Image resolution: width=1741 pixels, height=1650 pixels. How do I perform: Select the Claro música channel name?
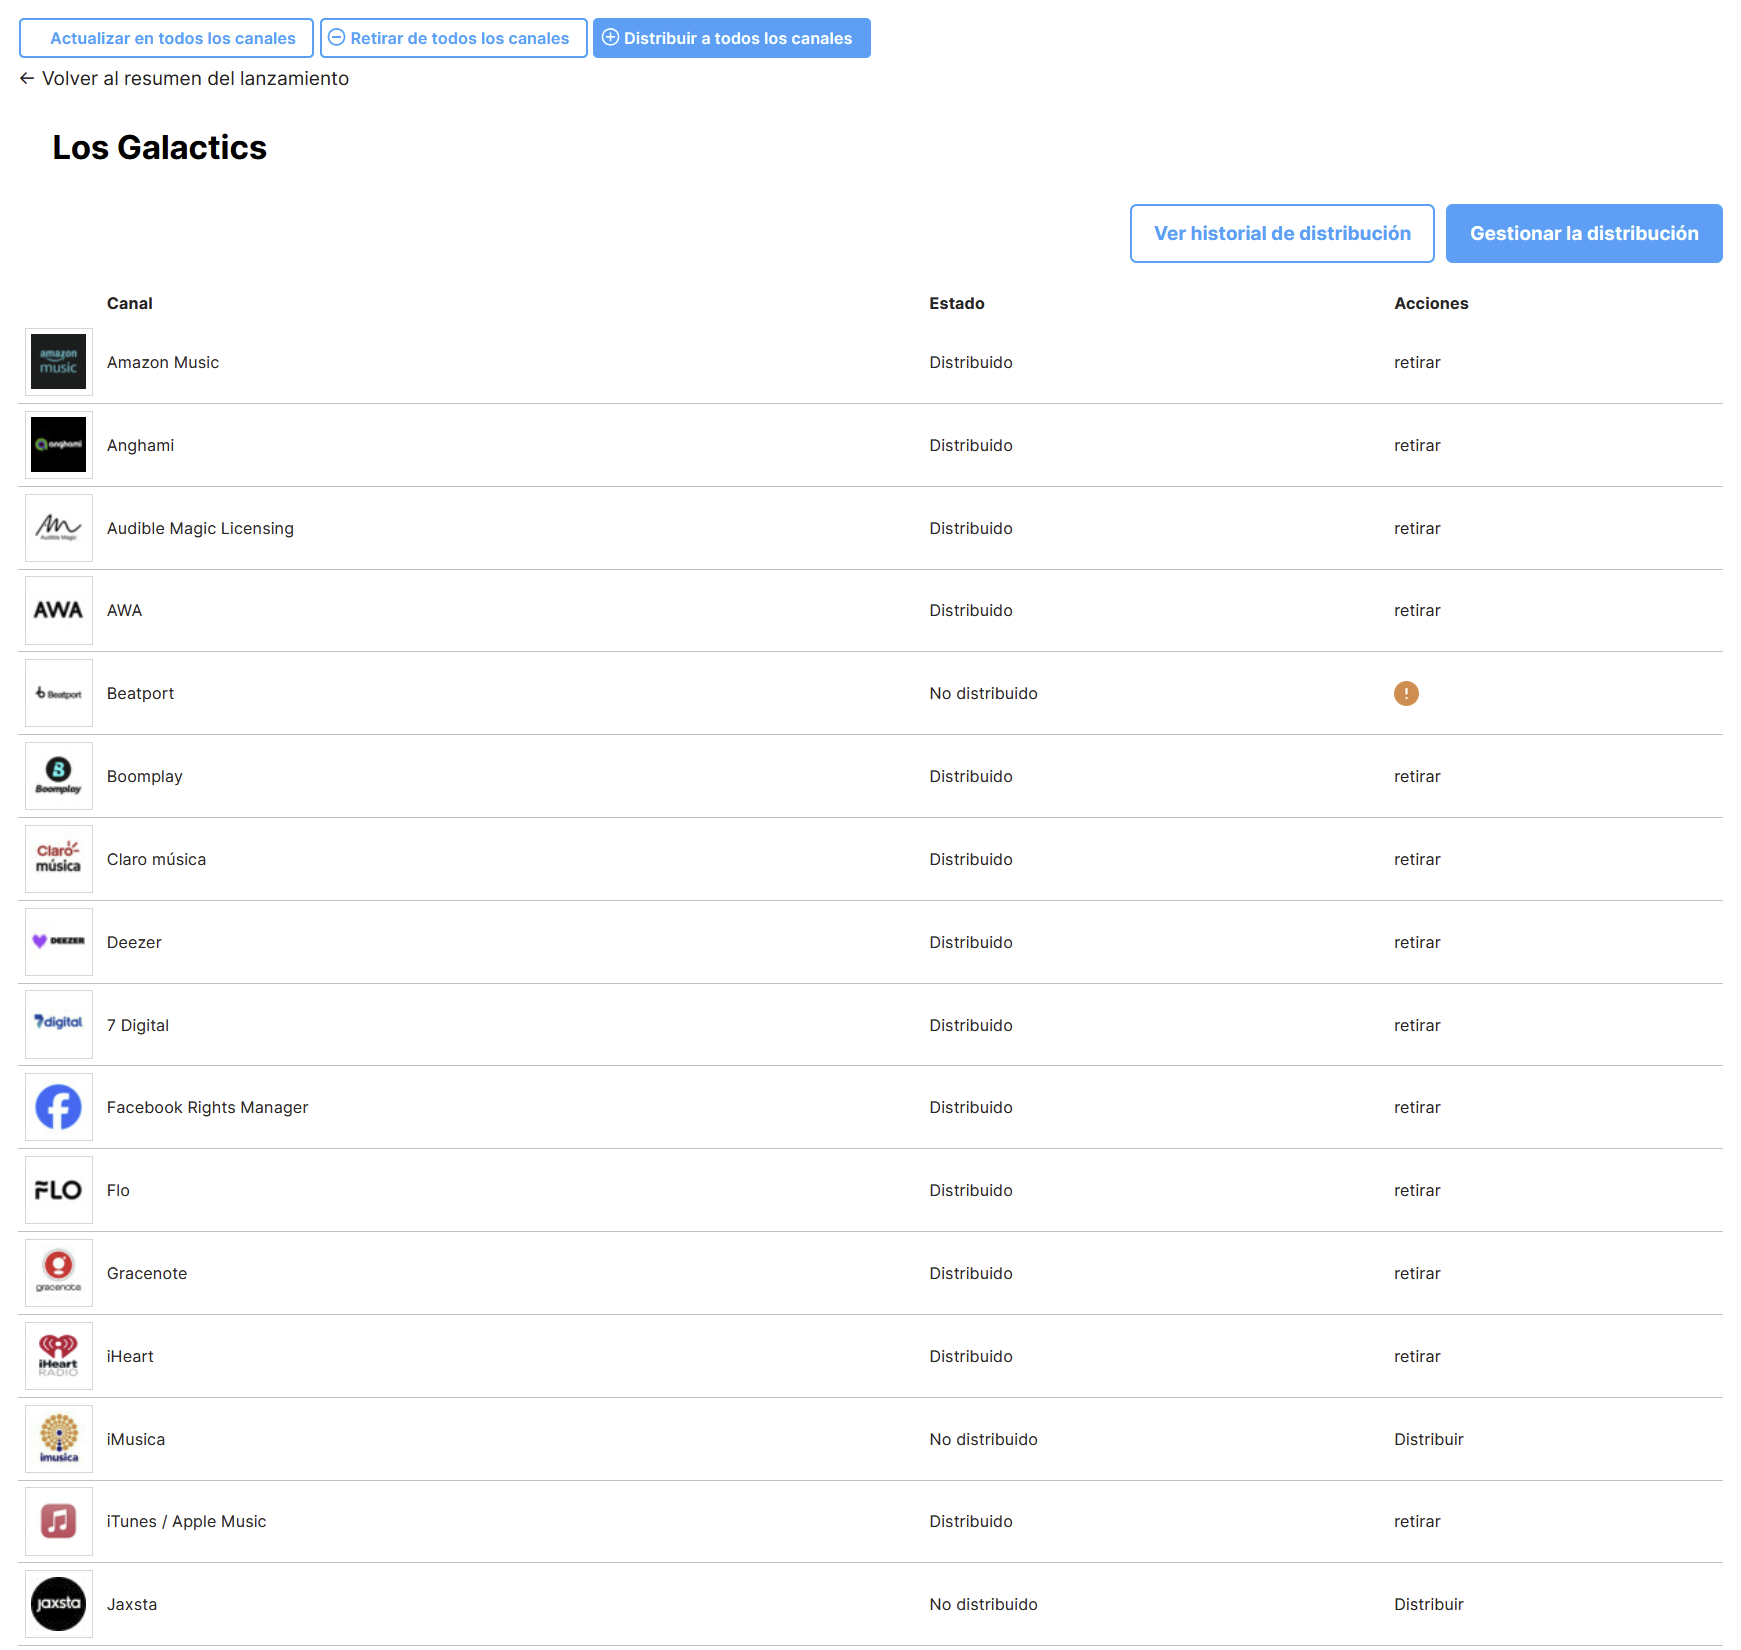click(156, 859)
